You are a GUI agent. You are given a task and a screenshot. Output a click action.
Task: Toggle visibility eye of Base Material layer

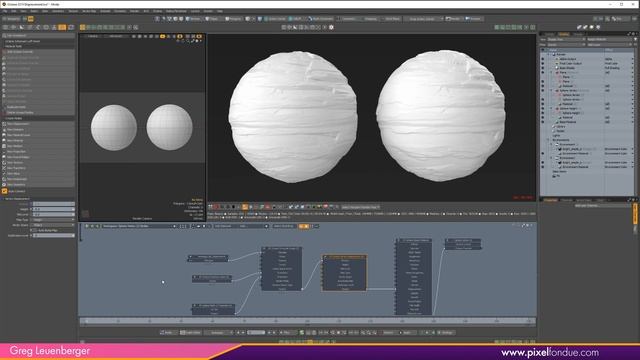click(542, 122)
